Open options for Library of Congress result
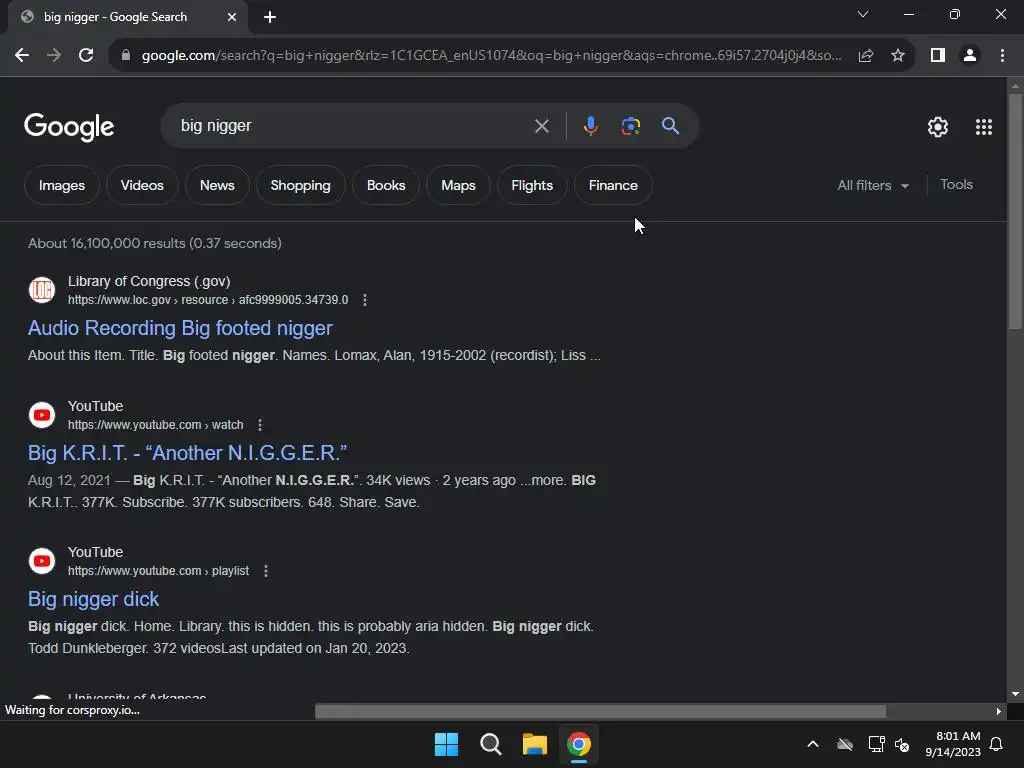 (364, 300)
